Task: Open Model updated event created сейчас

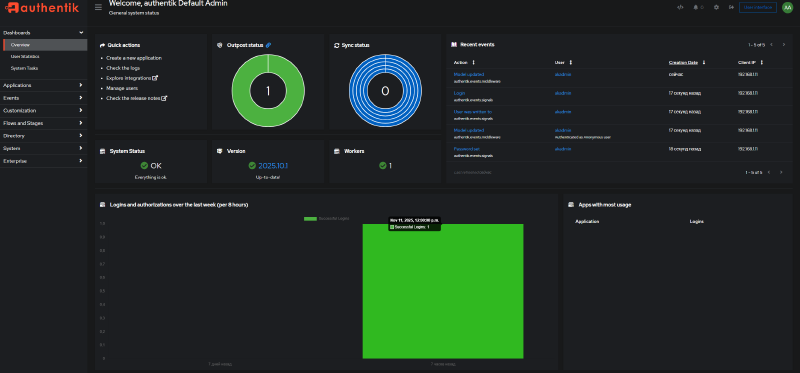Action: point(469,74)
